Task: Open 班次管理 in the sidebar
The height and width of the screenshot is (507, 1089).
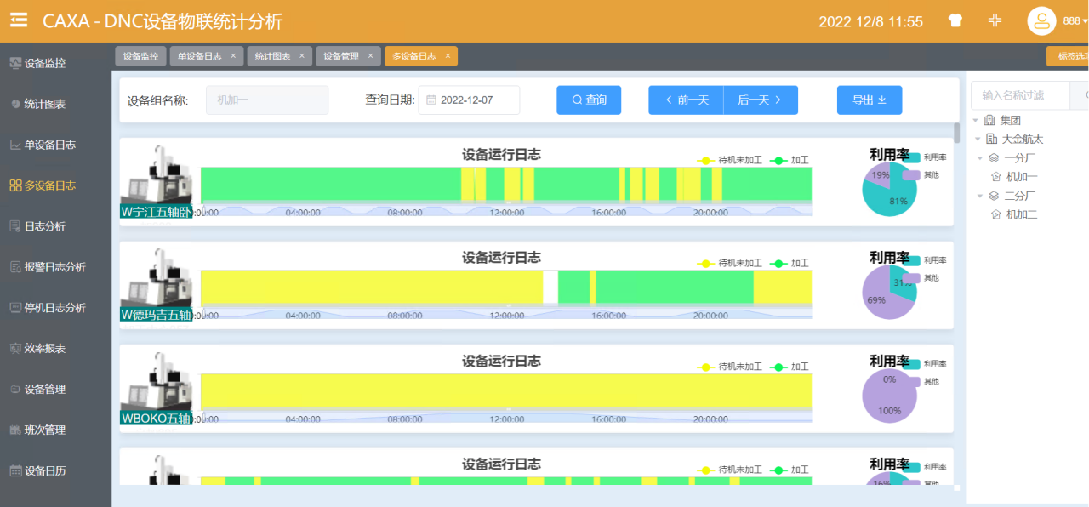Action: pos(46,430)
